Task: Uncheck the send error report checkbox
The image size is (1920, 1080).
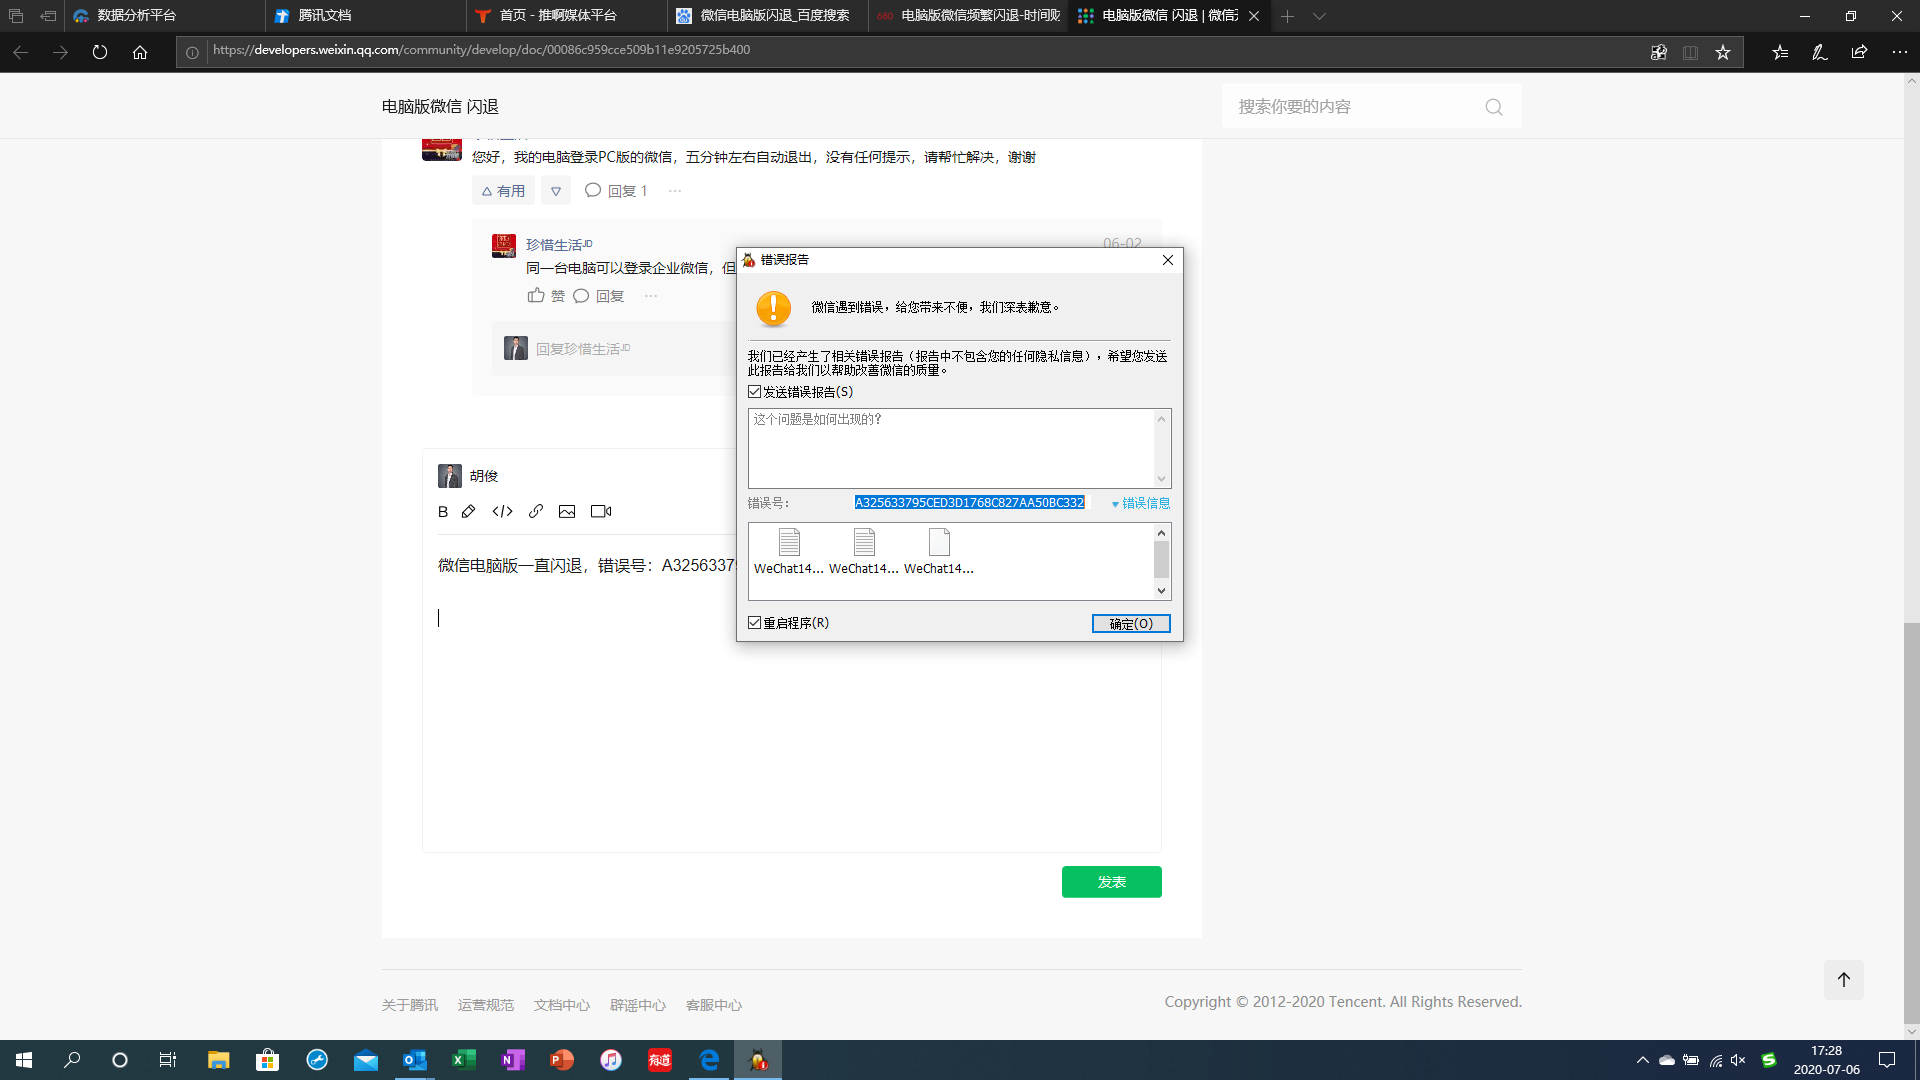Action: click(x=755, y=392)
